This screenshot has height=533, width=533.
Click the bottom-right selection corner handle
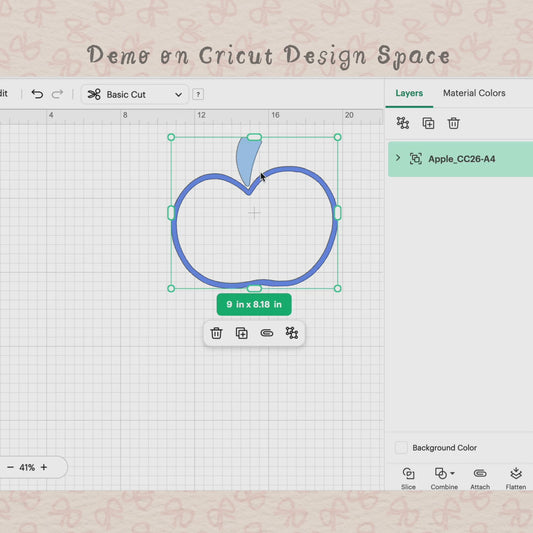point(338,289)
